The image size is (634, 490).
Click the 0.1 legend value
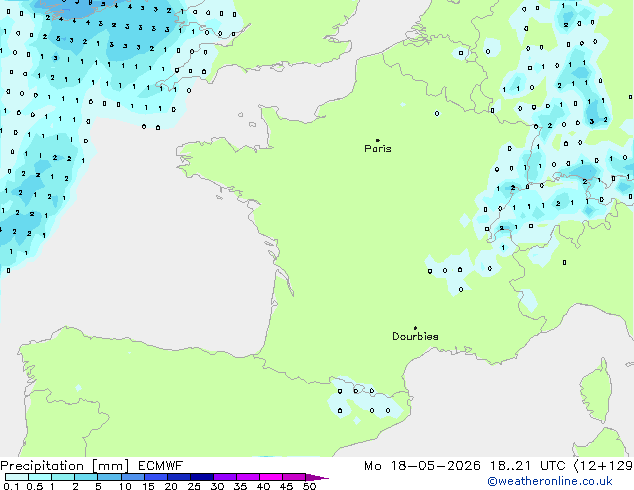[11, 486]
